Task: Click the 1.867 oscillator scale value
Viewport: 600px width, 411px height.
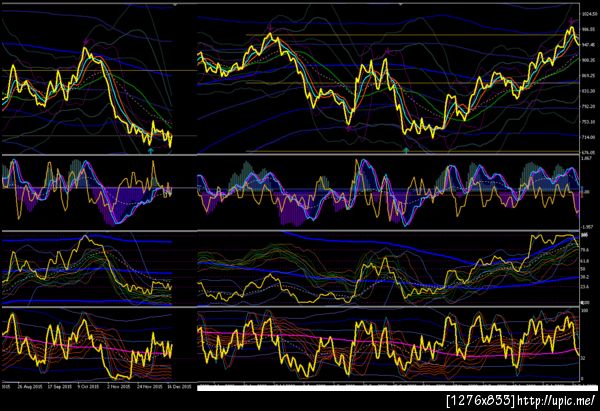Action: [587, 158]
